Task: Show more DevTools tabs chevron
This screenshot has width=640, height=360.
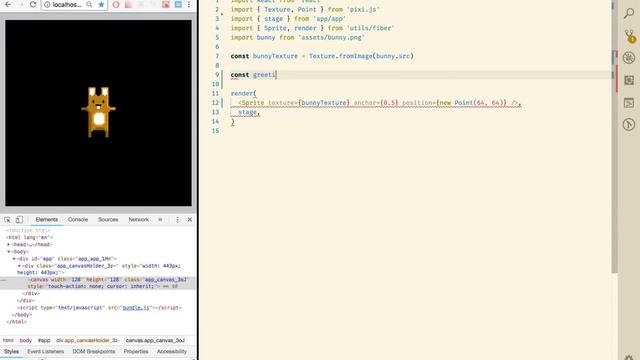Action: (x=160, y=220)
